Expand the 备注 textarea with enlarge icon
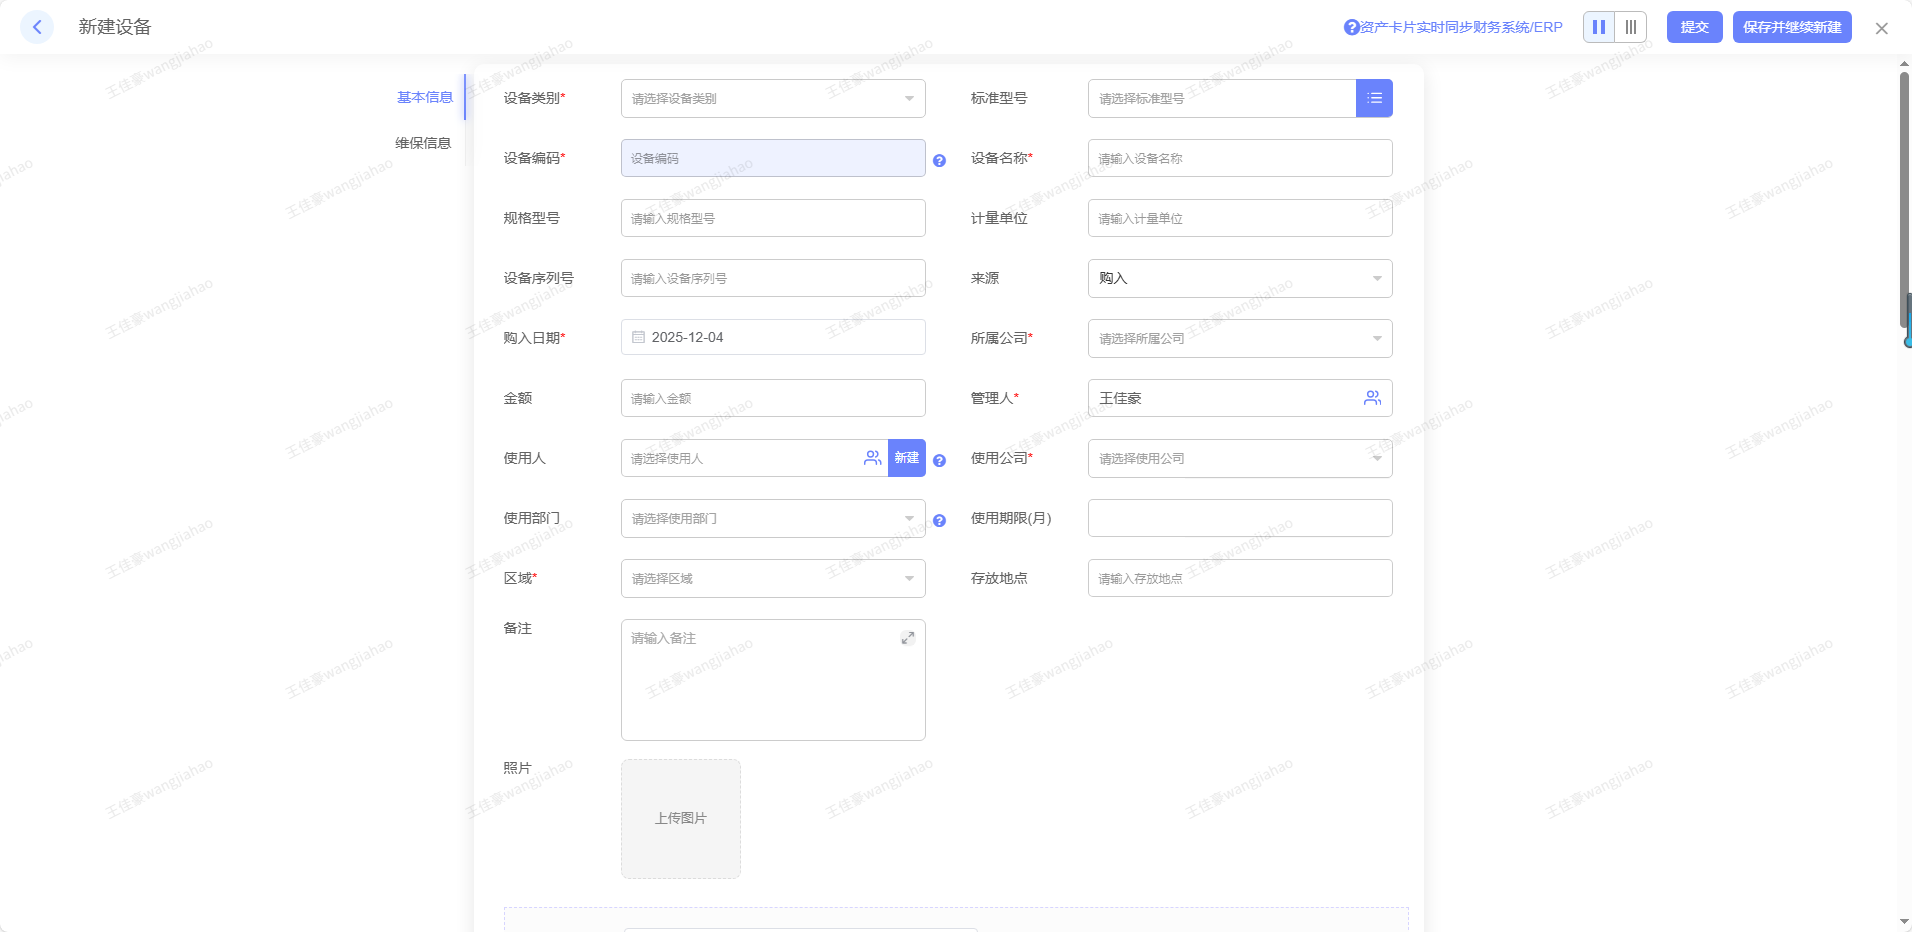This screenshot has width=1912, height=932. point(907,638)
